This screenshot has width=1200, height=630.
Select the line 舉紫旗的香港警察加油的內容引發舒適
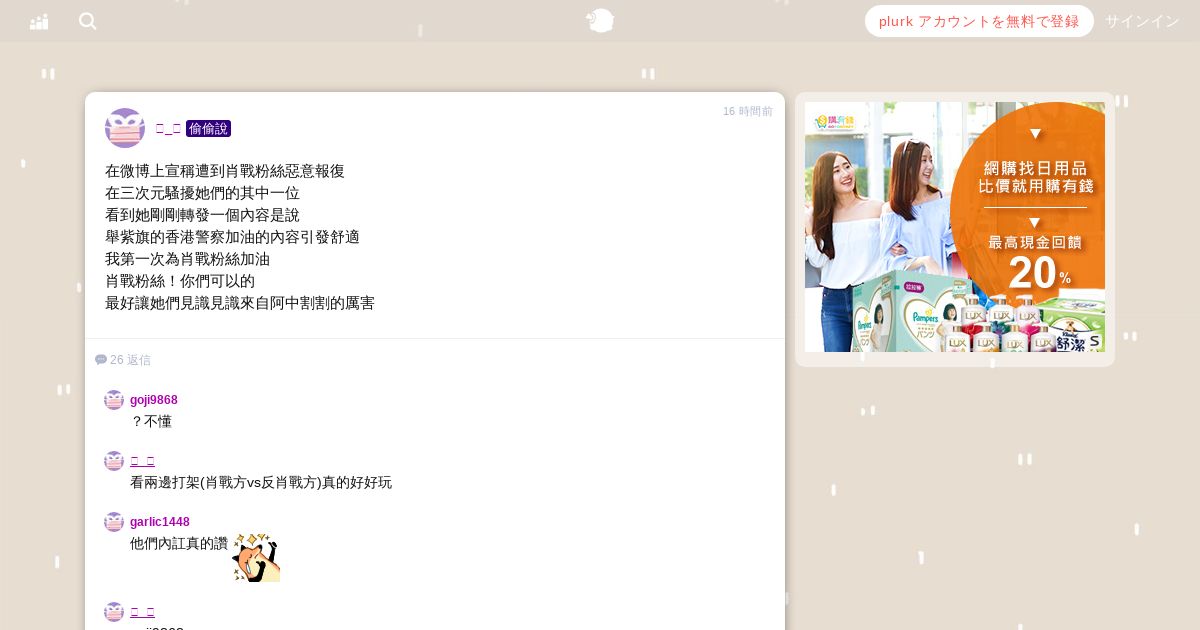click(232, 237)
